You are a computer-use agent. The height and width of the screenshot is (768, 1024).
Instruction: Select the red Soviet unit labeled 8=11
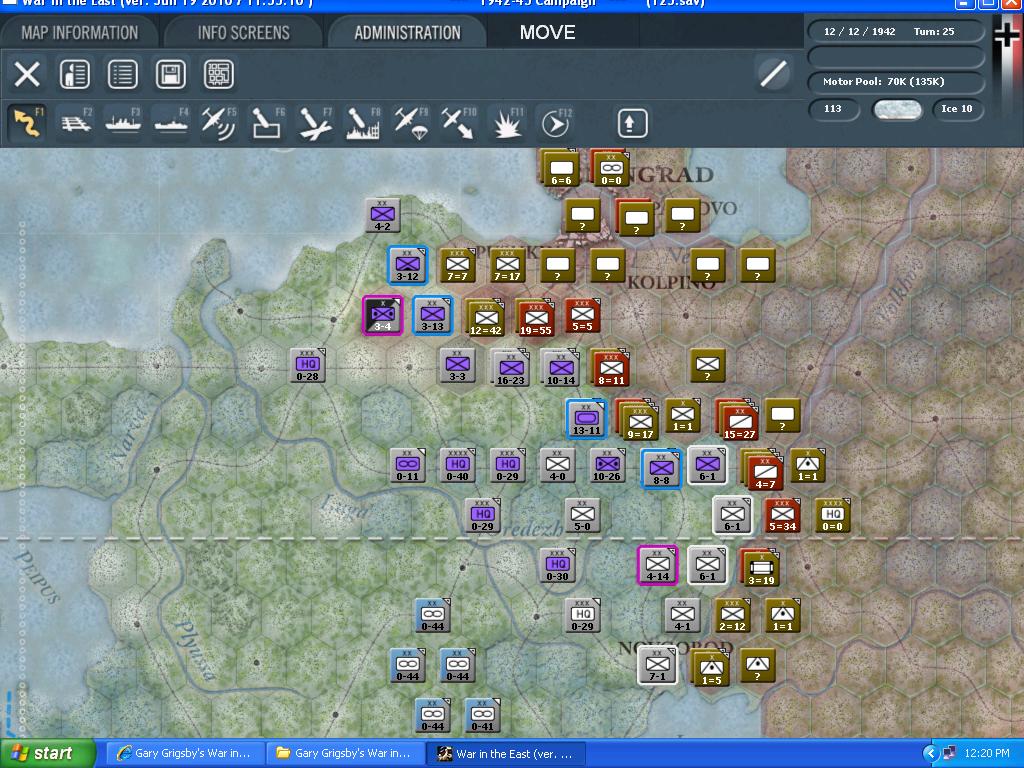611,368
